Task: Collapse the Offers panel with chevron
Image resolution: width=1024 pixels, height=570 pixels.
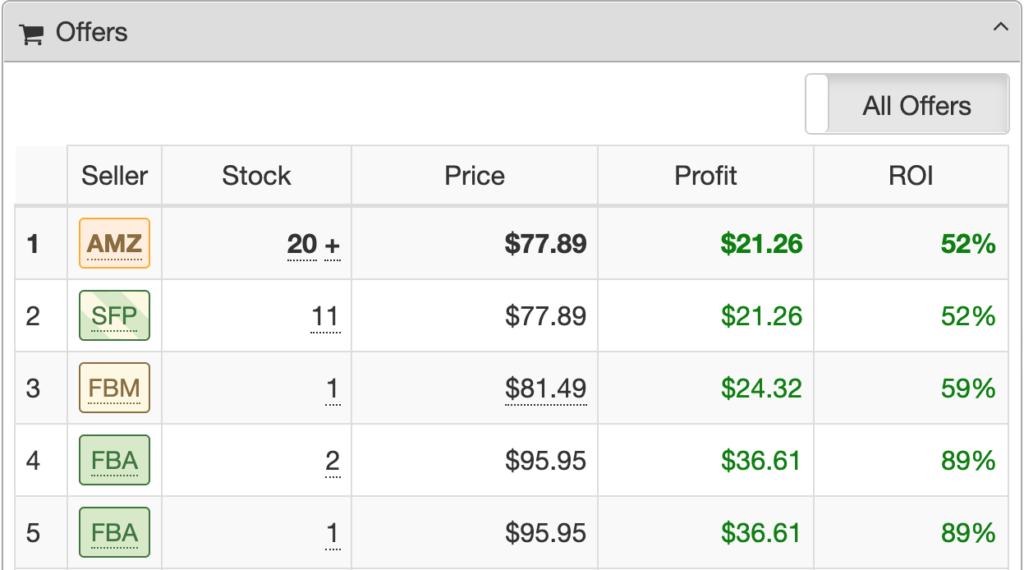Action: pos(1000,28)
